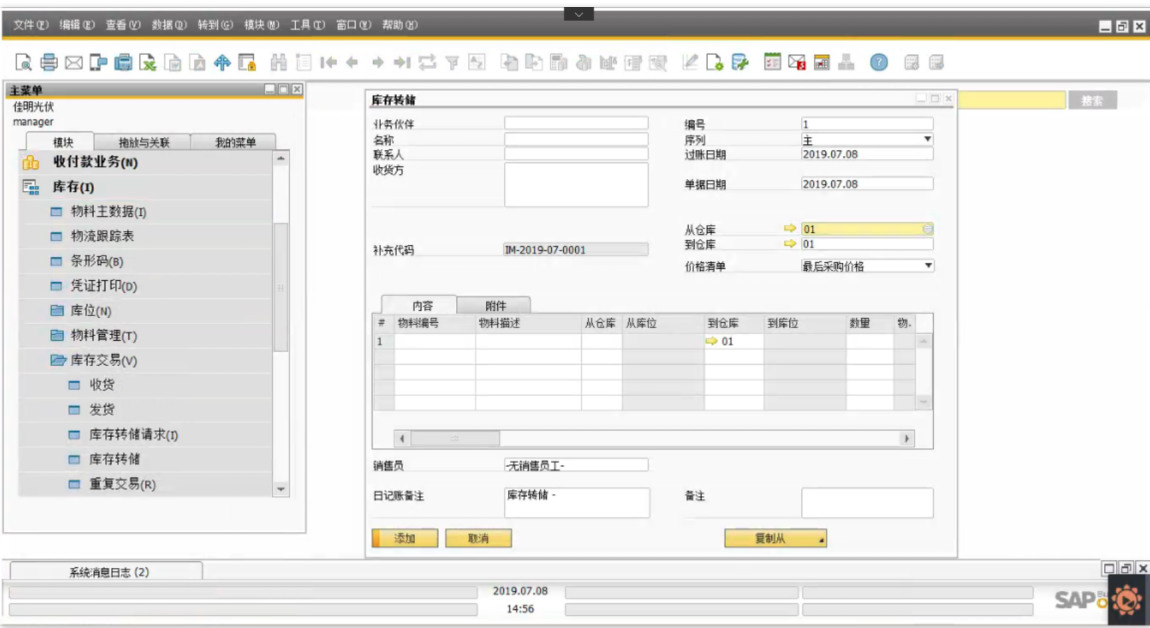Click the 备注 text box
The width and height of the screenshot is (1150, 628).
[x=867, y=503]
